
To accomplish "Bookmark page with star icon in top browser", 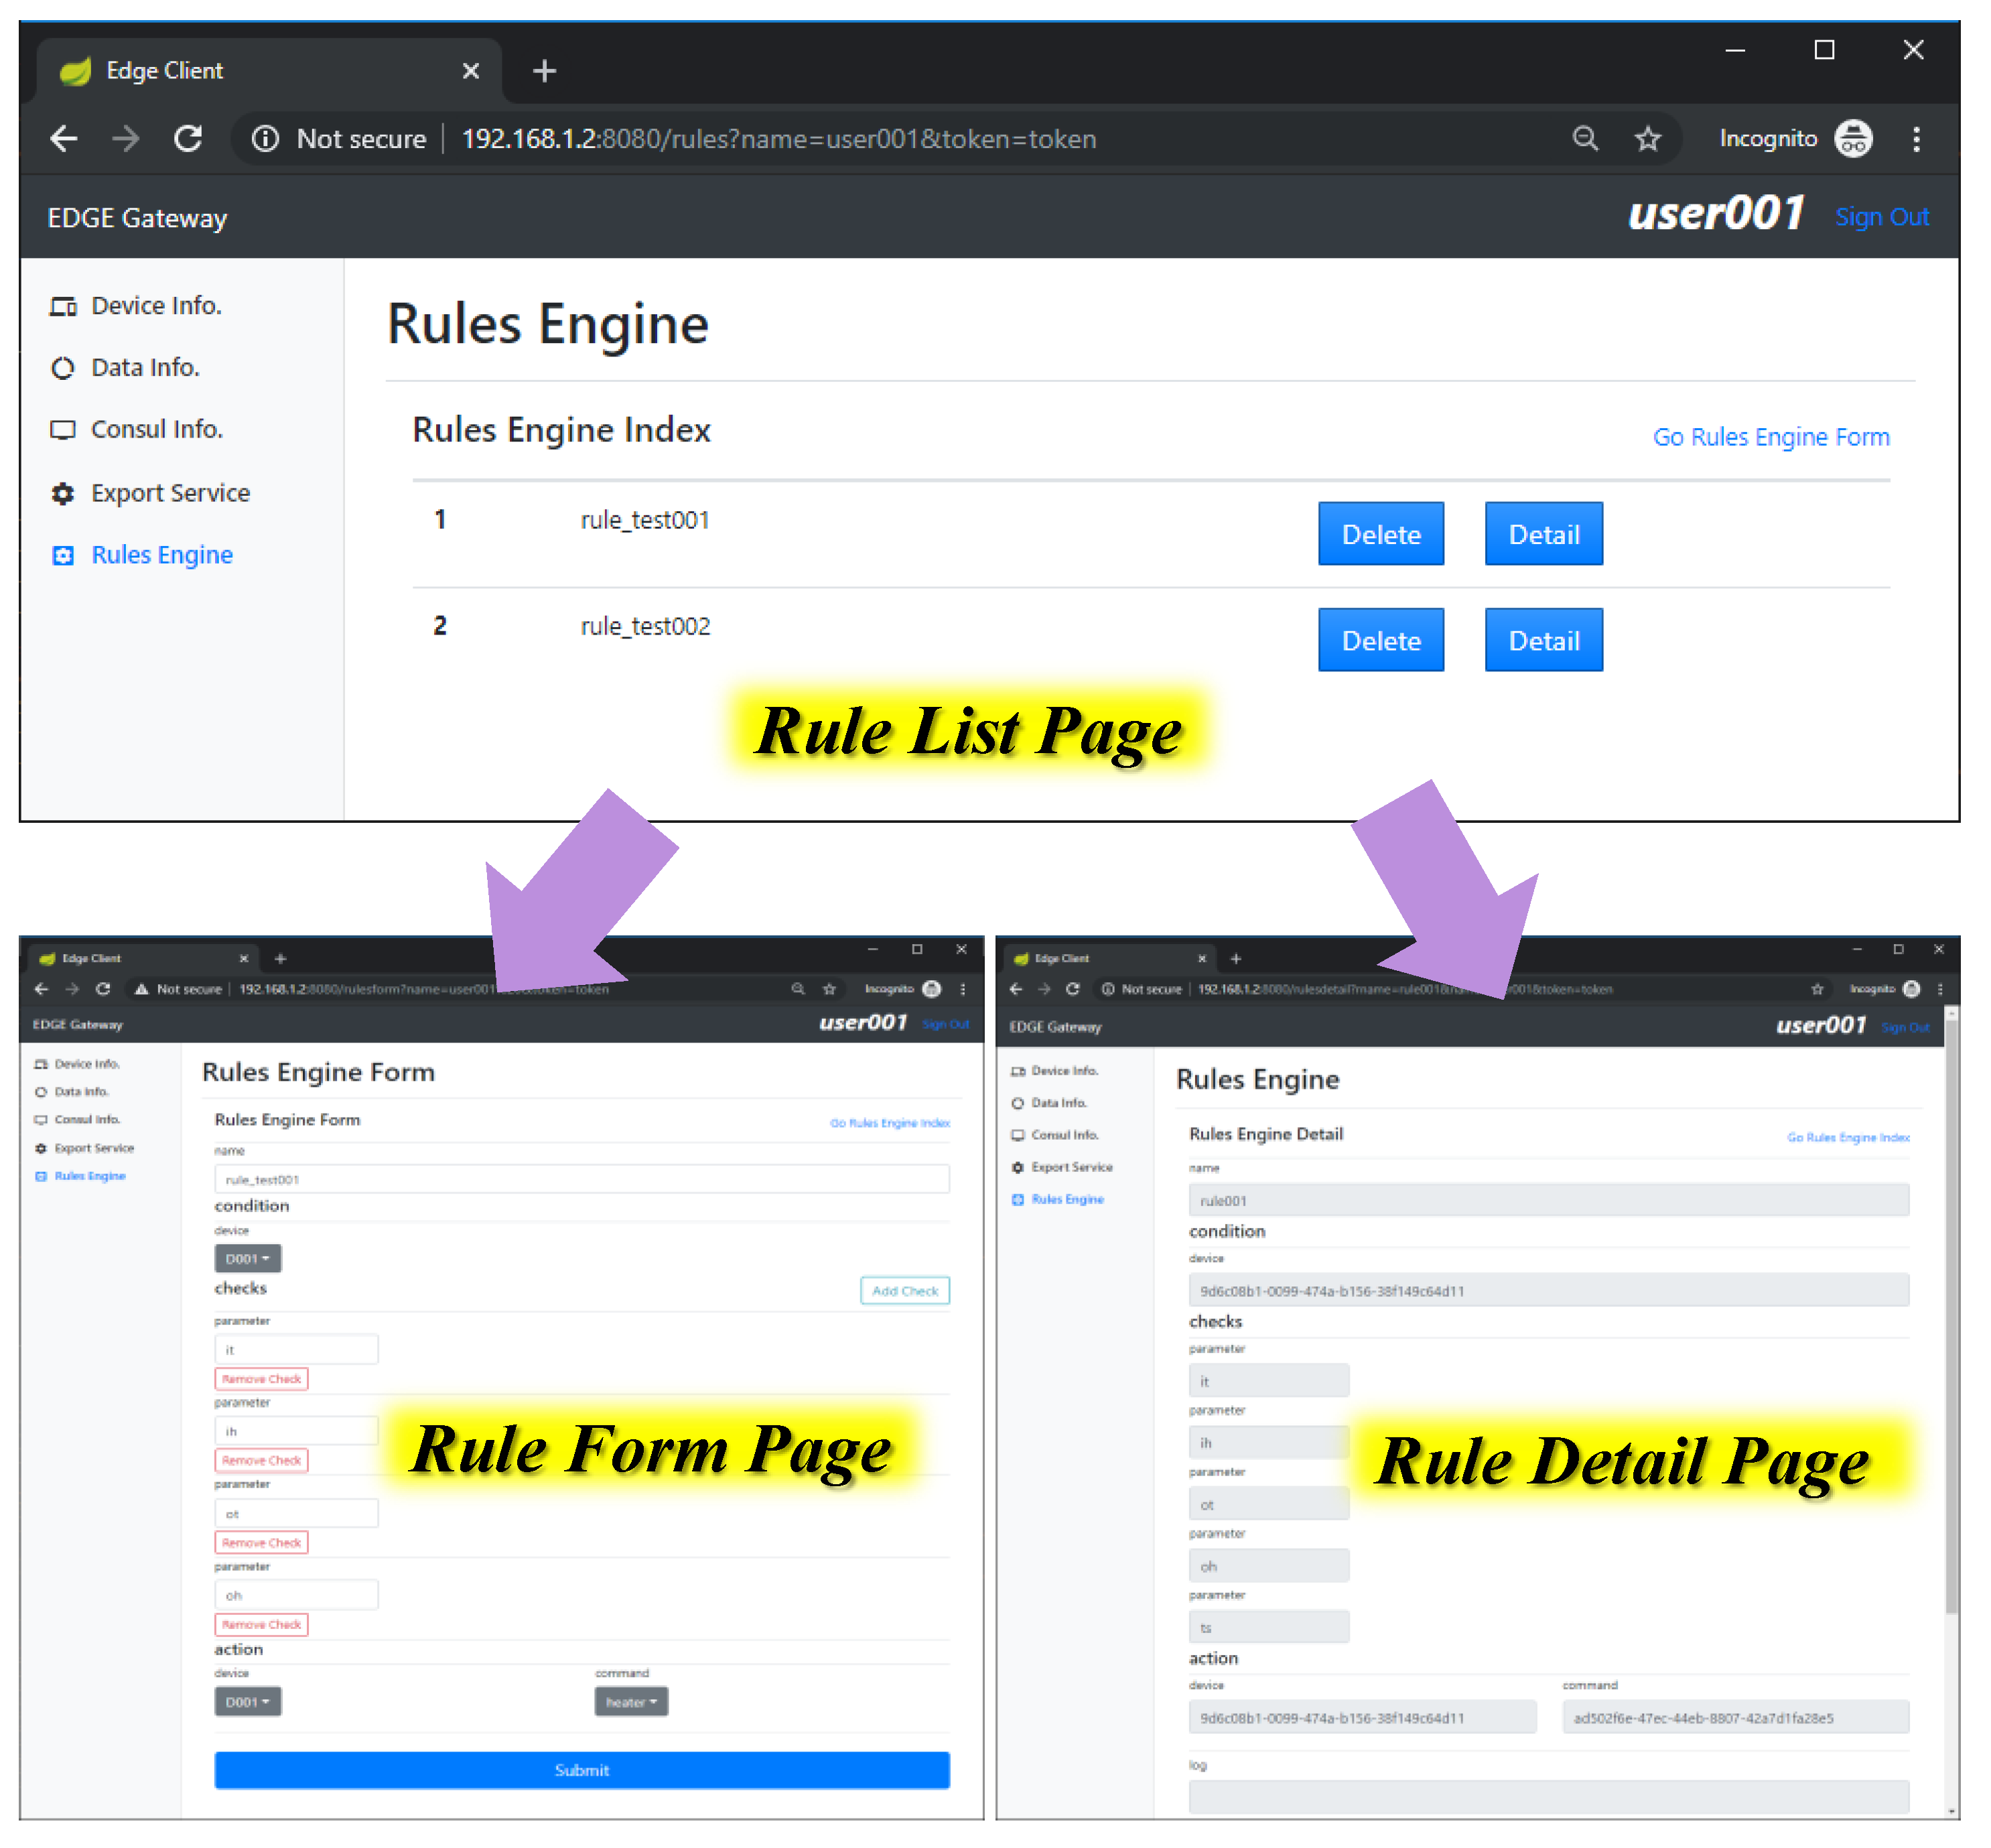I will [x=1647, y=138].
